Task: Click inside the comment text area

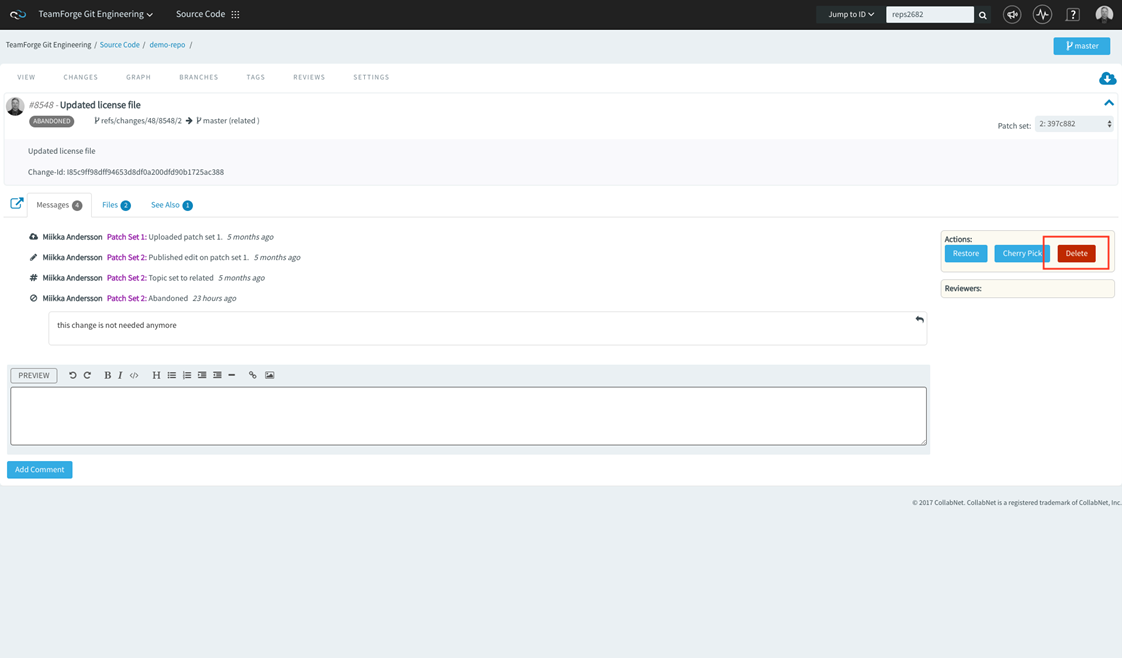Action: [x=468, y=416]
